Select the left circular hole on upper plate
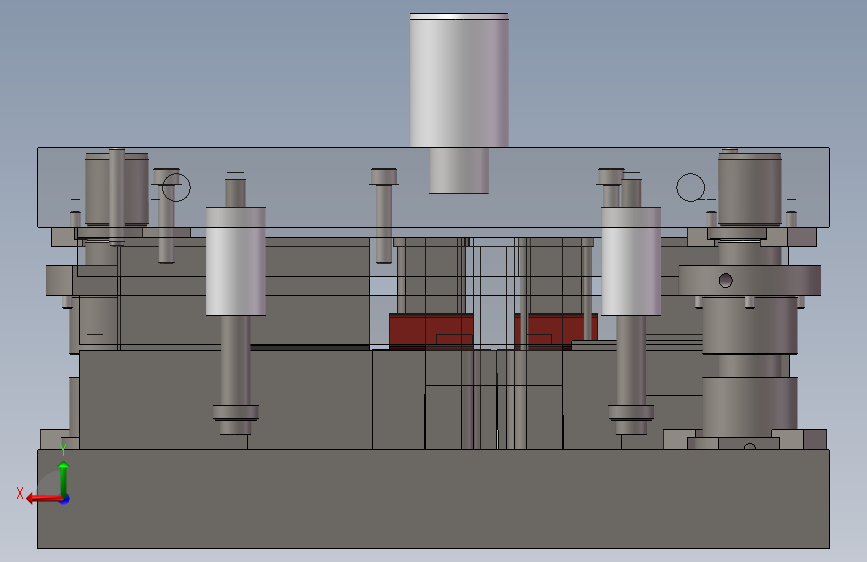The width and height of the screenshot is (867, 562). pos(176,188)
